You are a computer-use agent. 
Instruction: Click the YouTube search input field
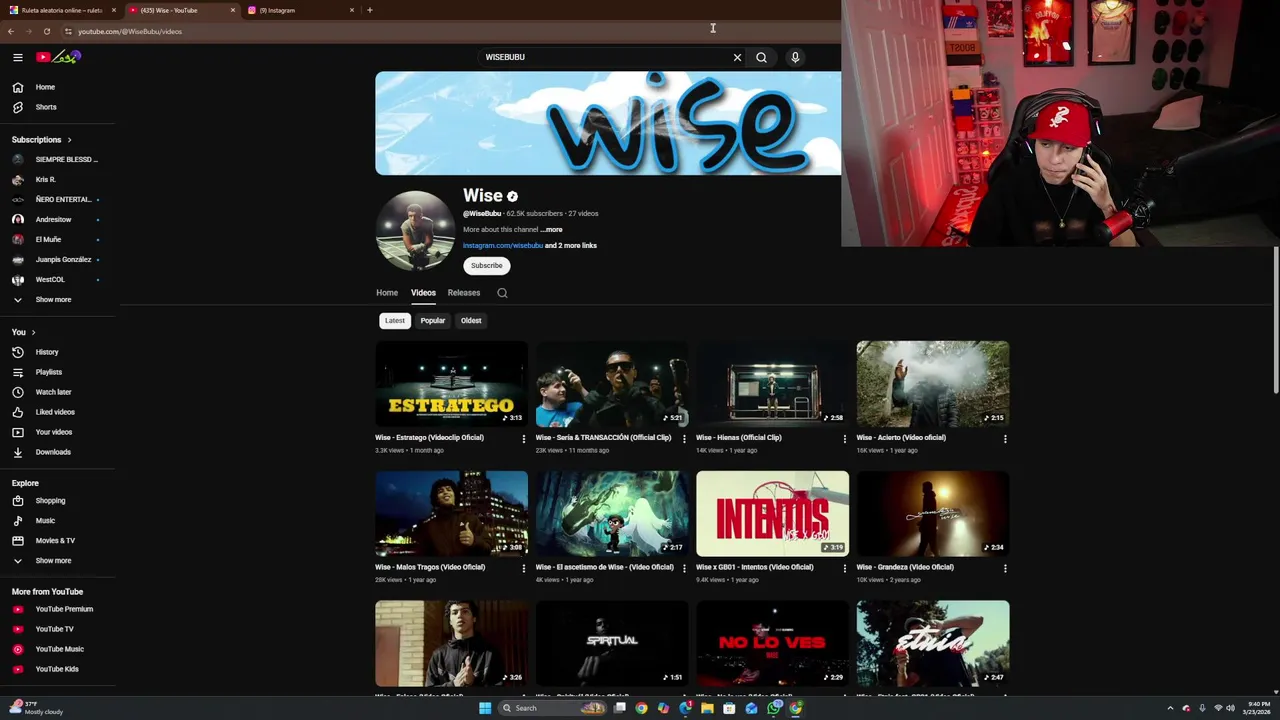605,57
